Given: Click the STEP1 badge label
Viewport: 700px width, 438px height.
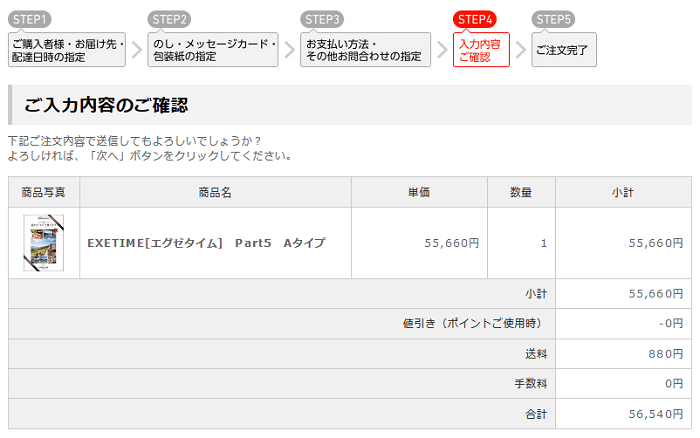Looking at the screenshot, I should click(29, 19).
